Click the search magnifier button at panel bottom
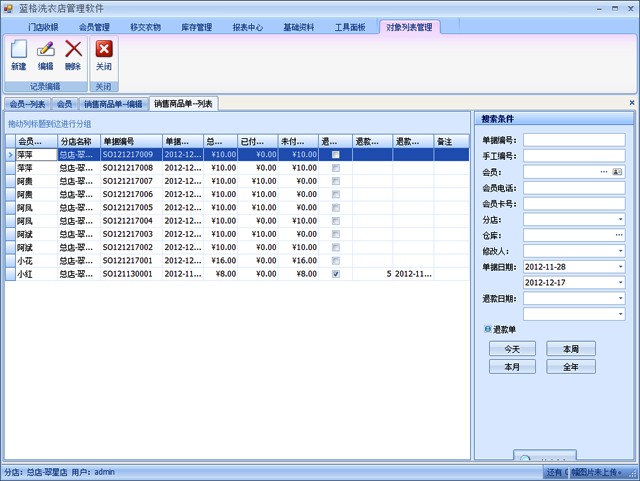 coord(544,455)
